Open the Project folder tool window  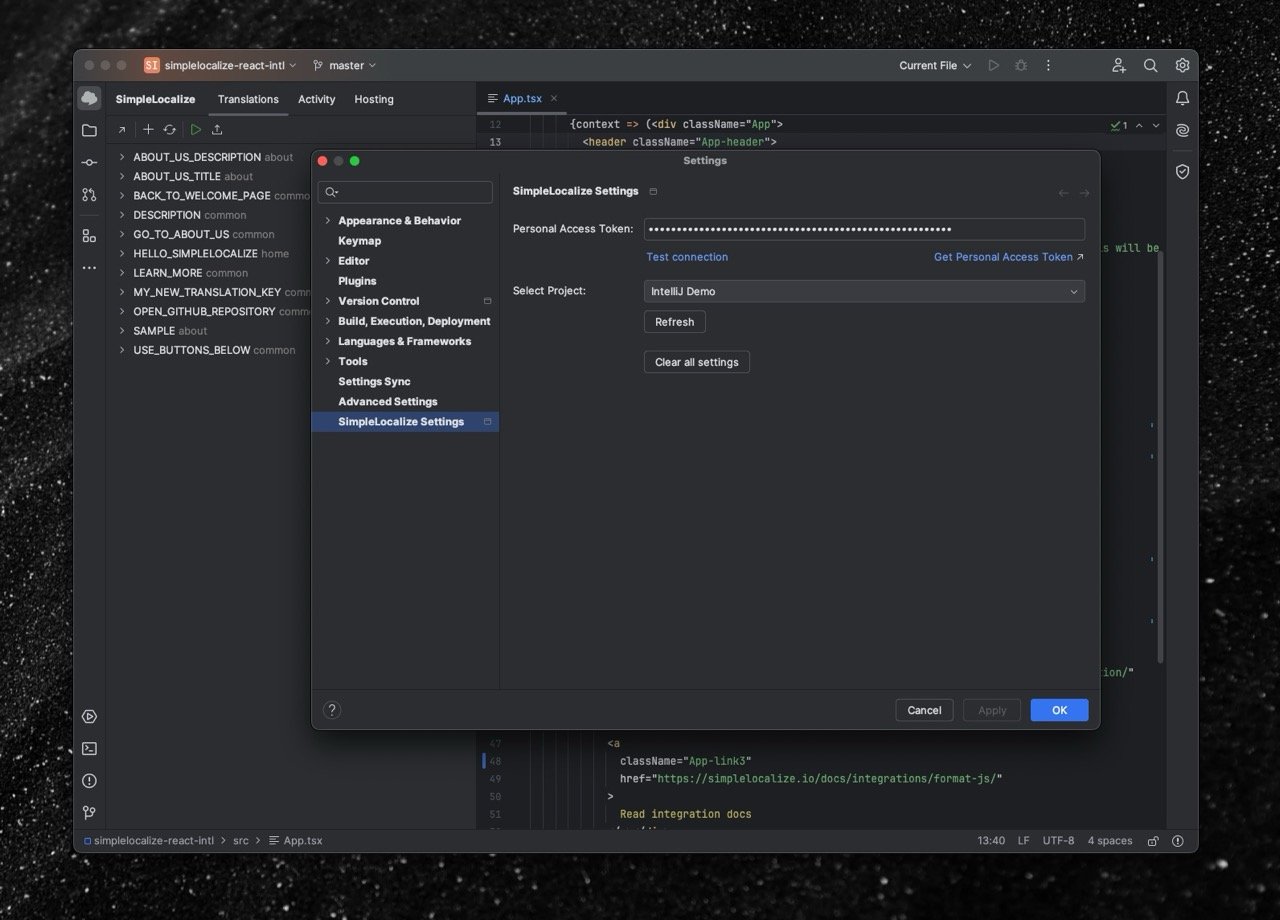click(90, 130)
